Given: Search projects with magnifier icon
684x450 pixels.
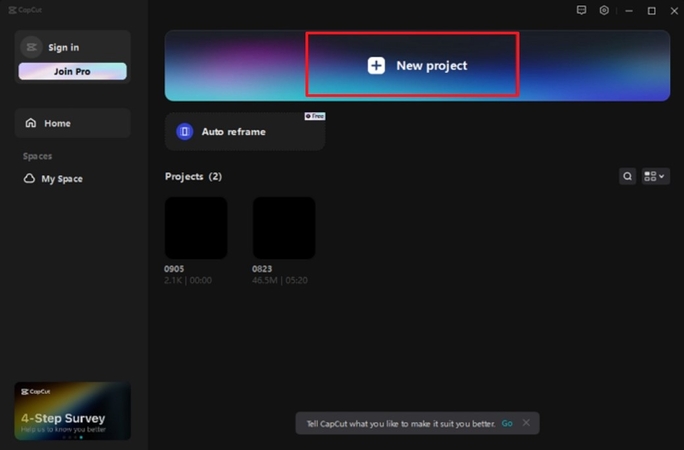Looking at the screenshot, I should [627, 176].
